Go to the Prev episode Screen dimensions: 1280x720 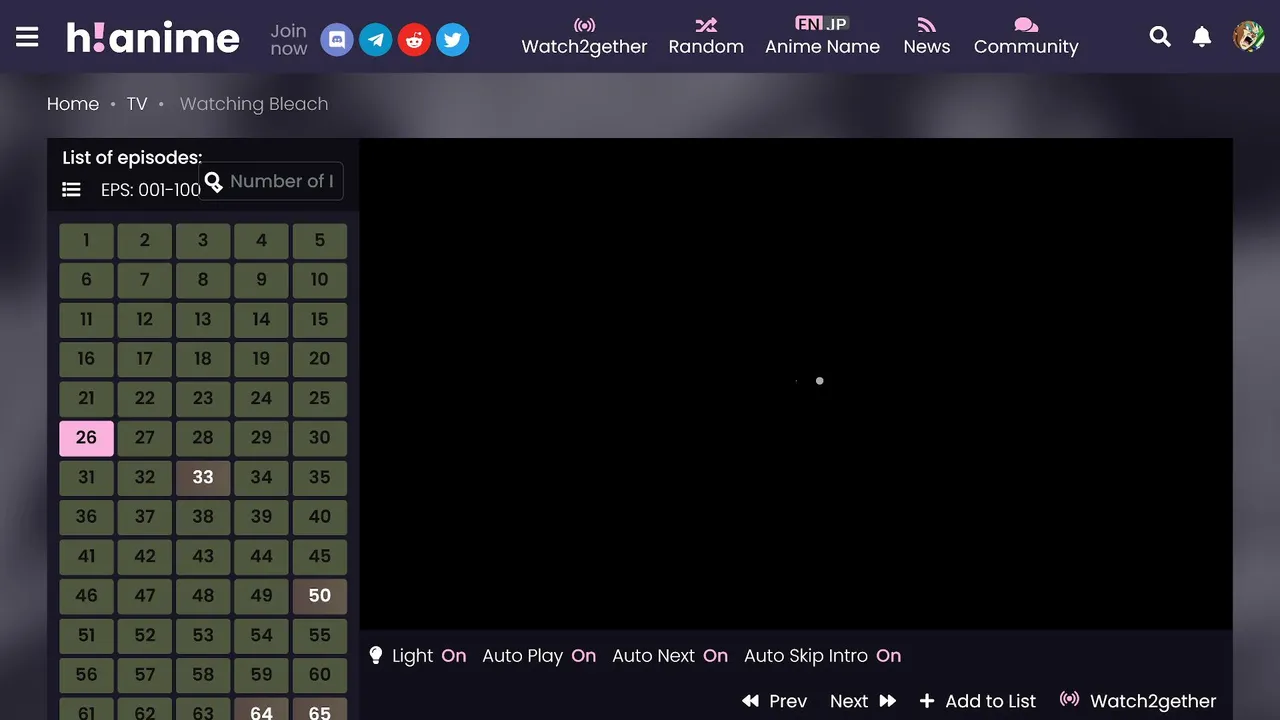click(x=774, y=701)
